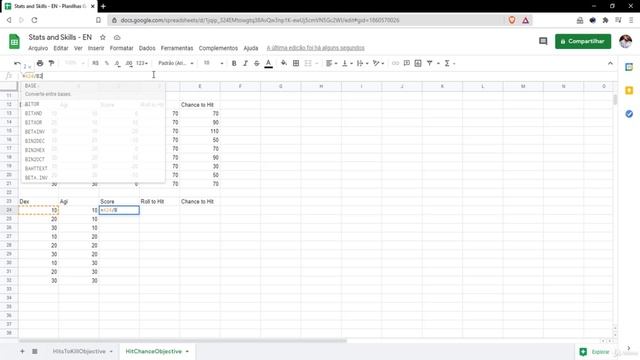Increase decimal places in the toolbar

[x=129, y=63]
